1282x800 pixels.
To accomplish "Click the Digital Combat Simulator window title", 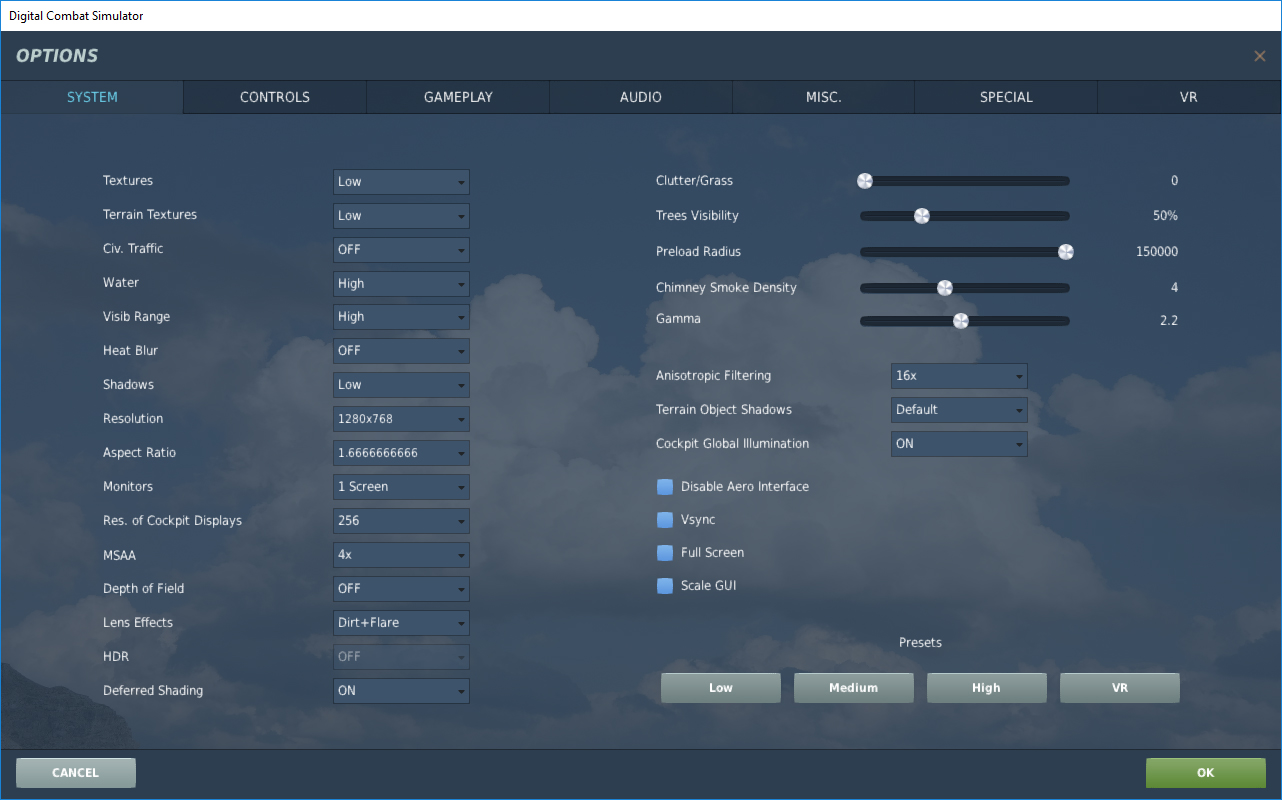I will pyautogui.click(x=76, y=15).
